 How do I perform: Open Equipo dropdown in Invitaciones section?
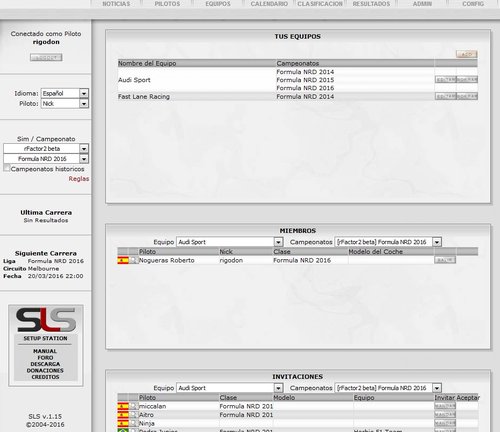(x=229, y=388)
